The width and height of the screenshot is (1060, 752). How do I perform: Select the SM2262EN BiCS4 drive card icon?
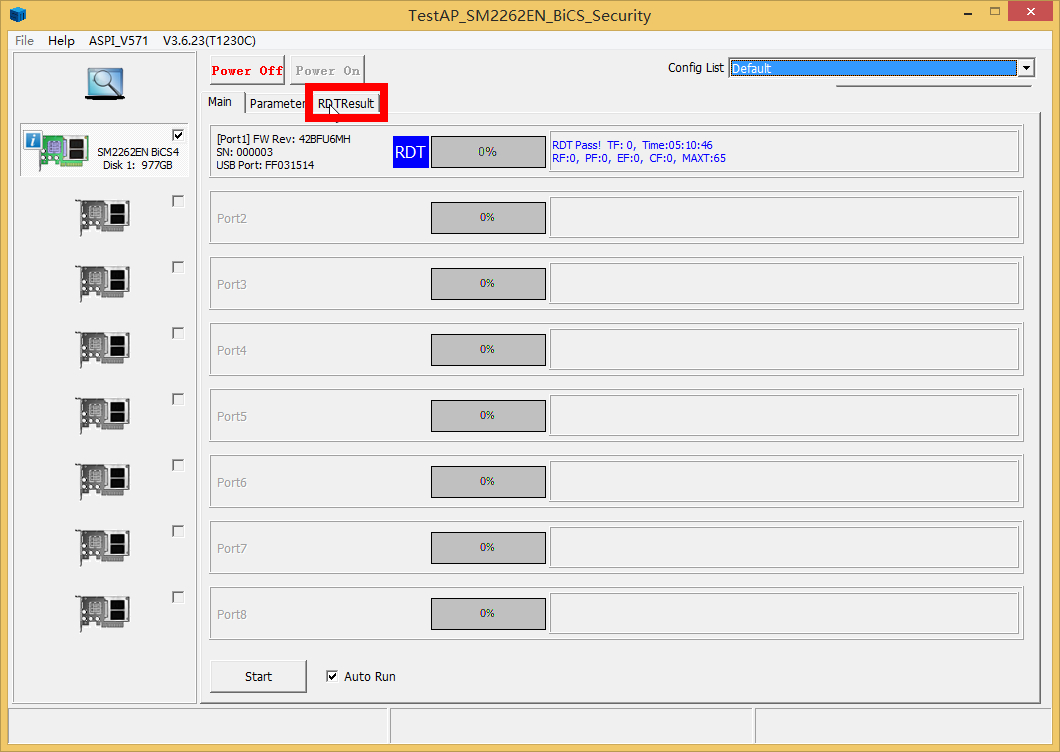click(x=63, y=152)
